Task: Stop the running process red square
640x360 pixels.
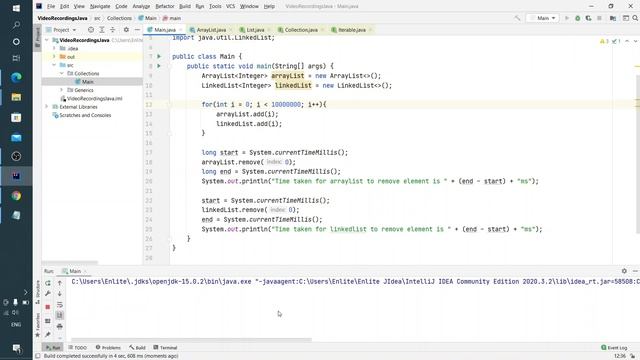Action: pyautogui.click(x=48, y=307)
